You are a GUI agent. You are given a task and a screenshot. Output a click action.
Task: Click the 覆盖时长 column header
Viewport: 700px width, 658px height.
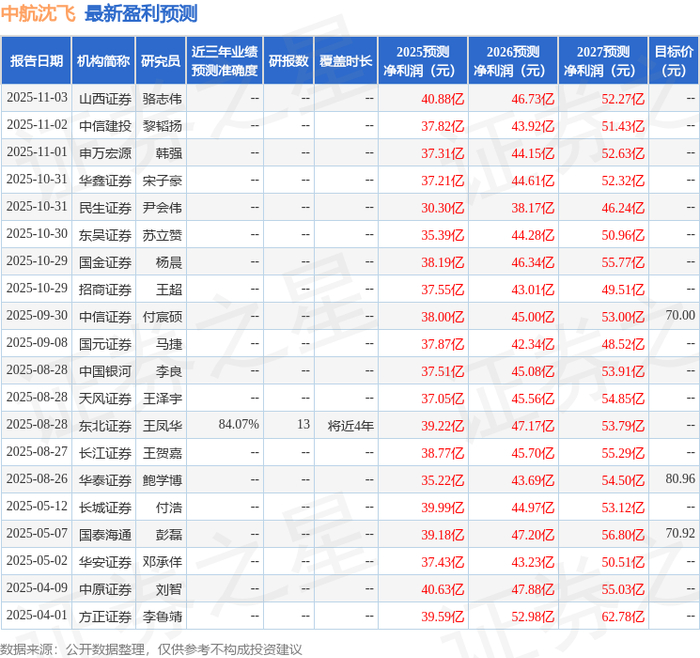pos(346,61)
